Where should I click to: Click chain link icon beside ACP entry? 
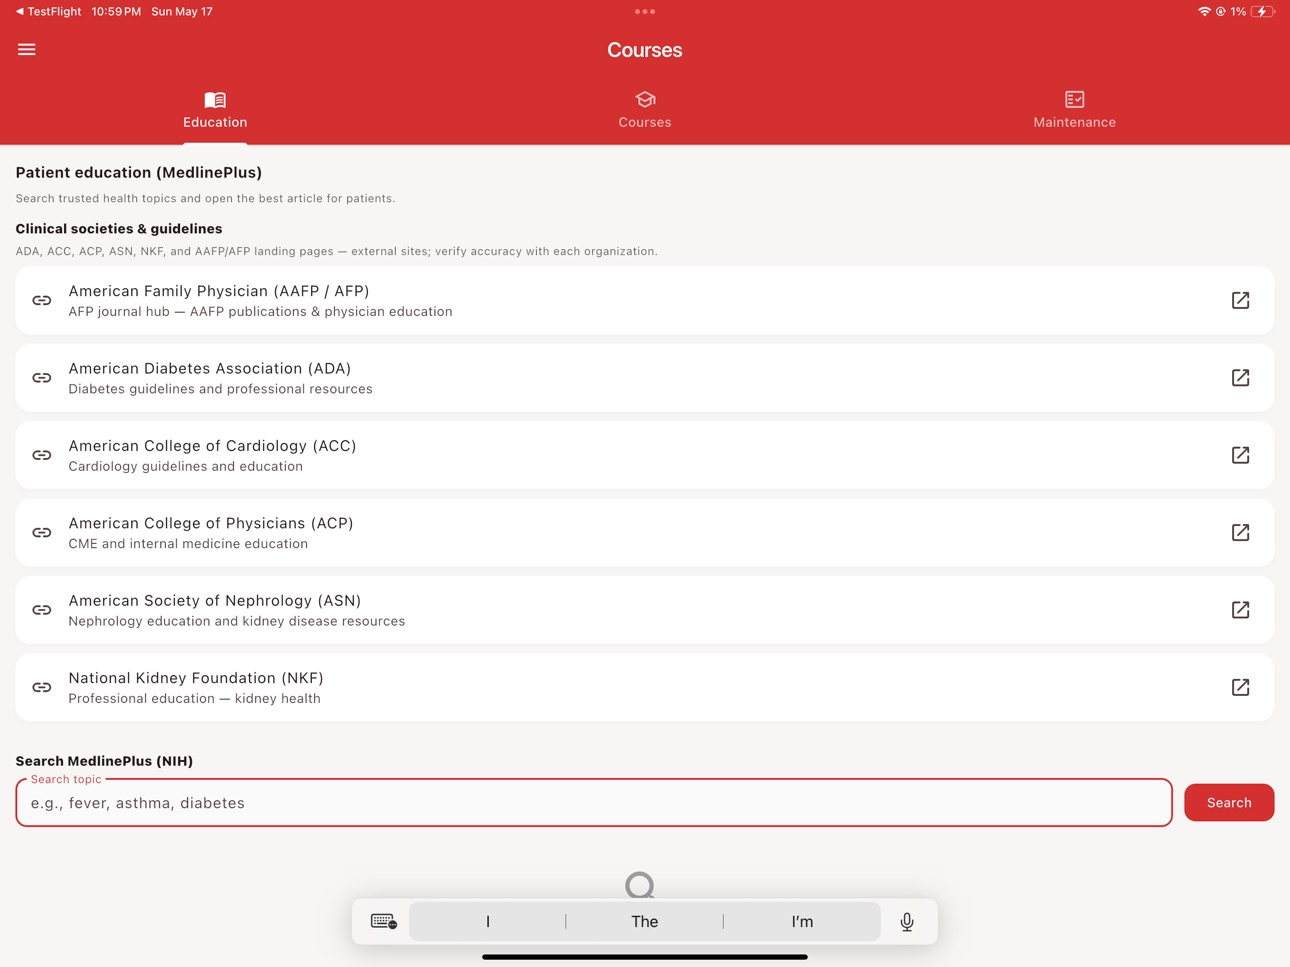coord(42,532)
